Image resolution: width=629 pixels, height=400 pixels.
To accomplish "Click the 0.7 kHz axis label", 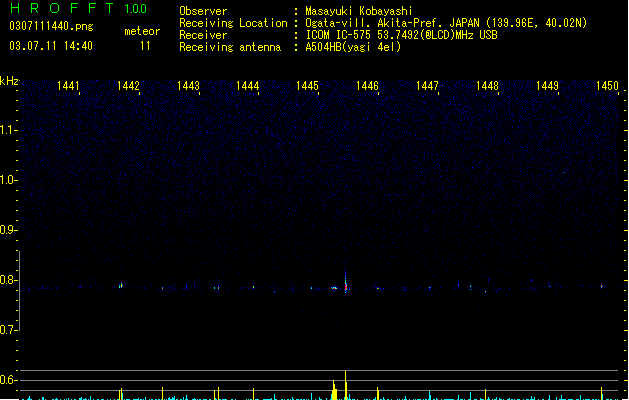I will [8, 330].
